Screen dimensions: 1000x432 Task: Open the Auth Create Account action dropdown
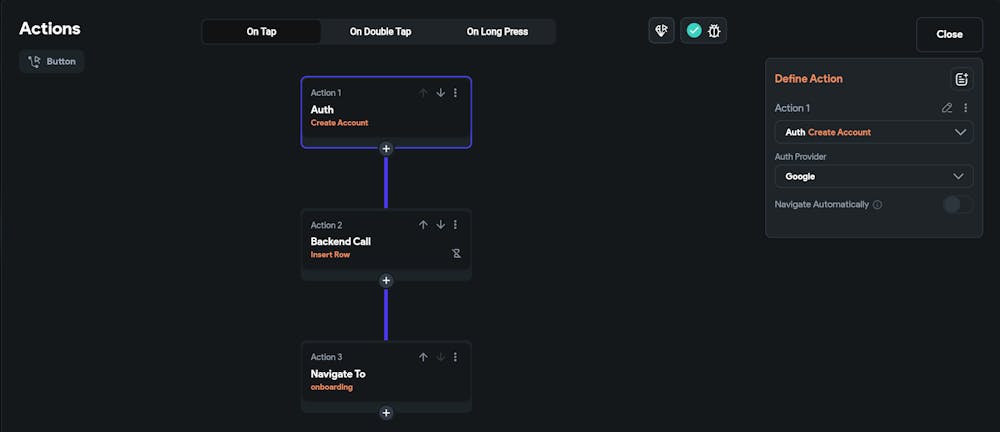click(873, 132)
